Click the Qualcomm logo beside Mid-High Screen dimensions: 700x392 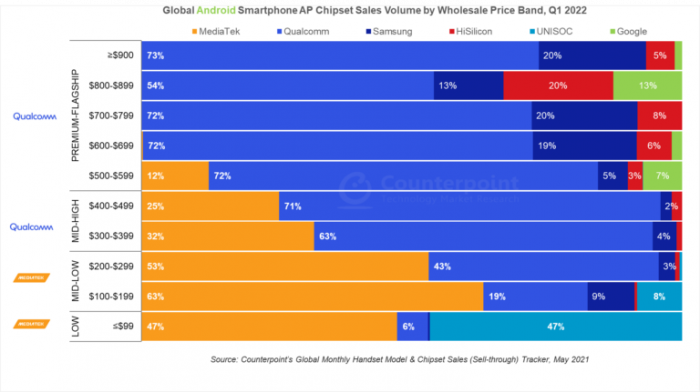pos(32,227)
